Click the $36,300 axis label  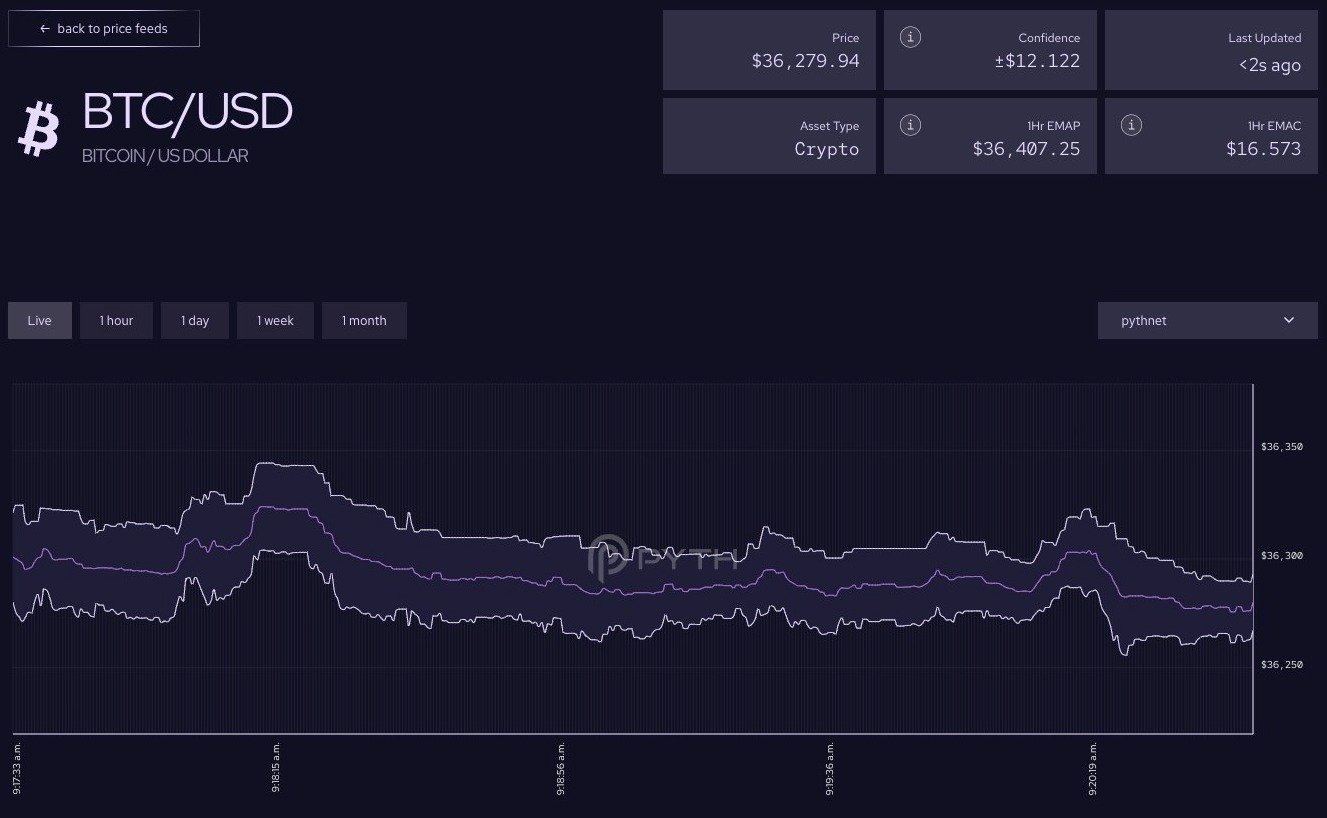(1282, 555)
